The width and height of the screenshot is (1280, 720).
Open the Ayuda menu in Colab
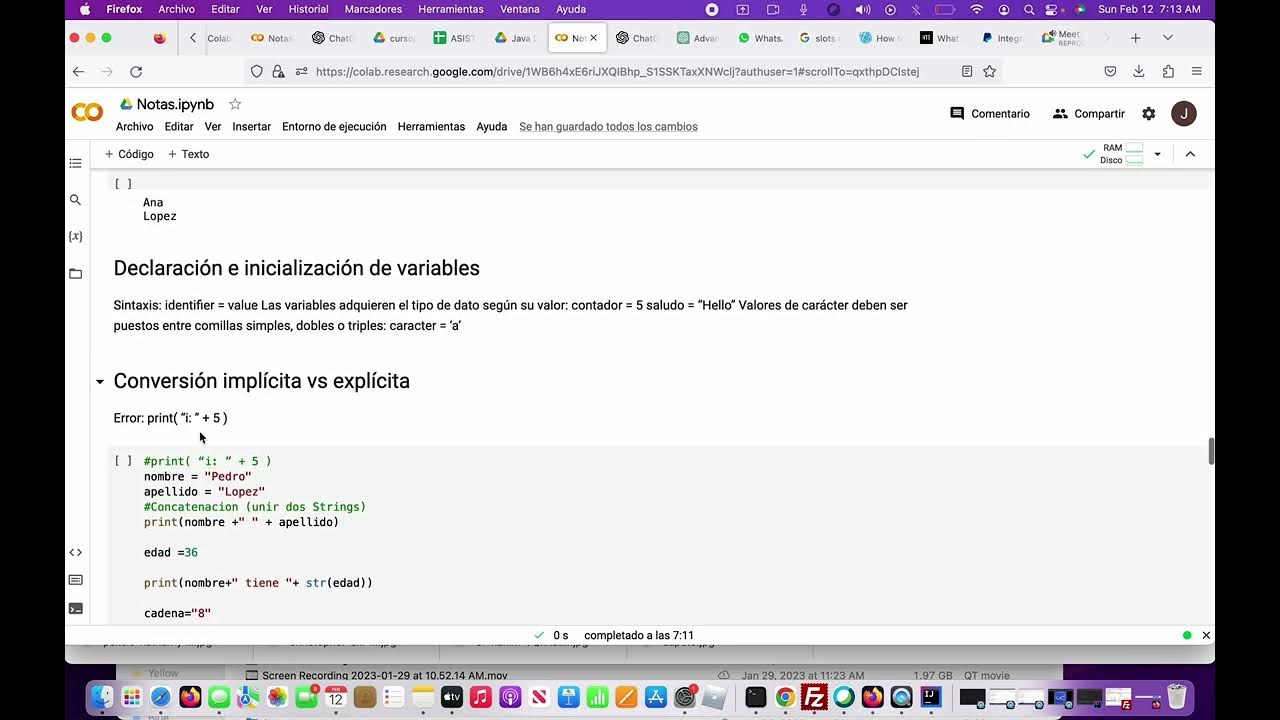coord(492,127)
